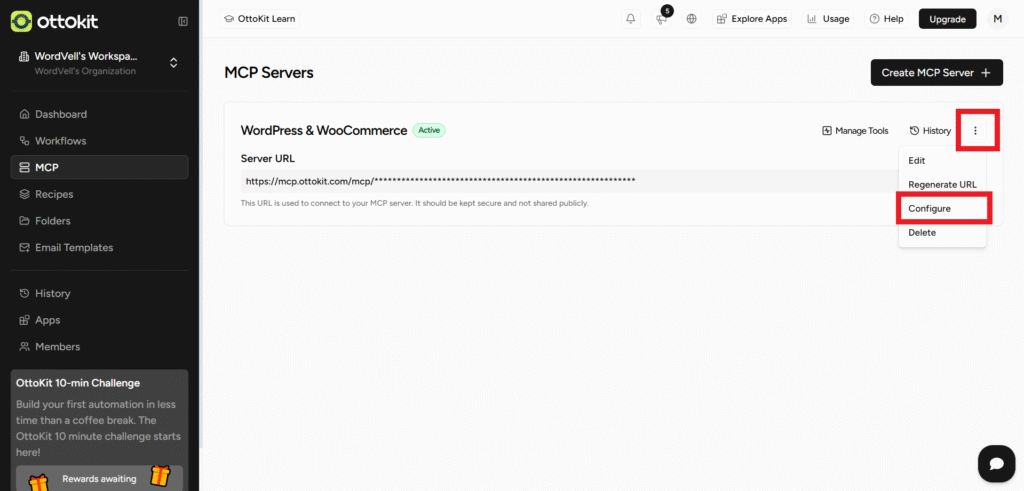Open Explore Apps
1024x491 pixels.
(752, 19)
